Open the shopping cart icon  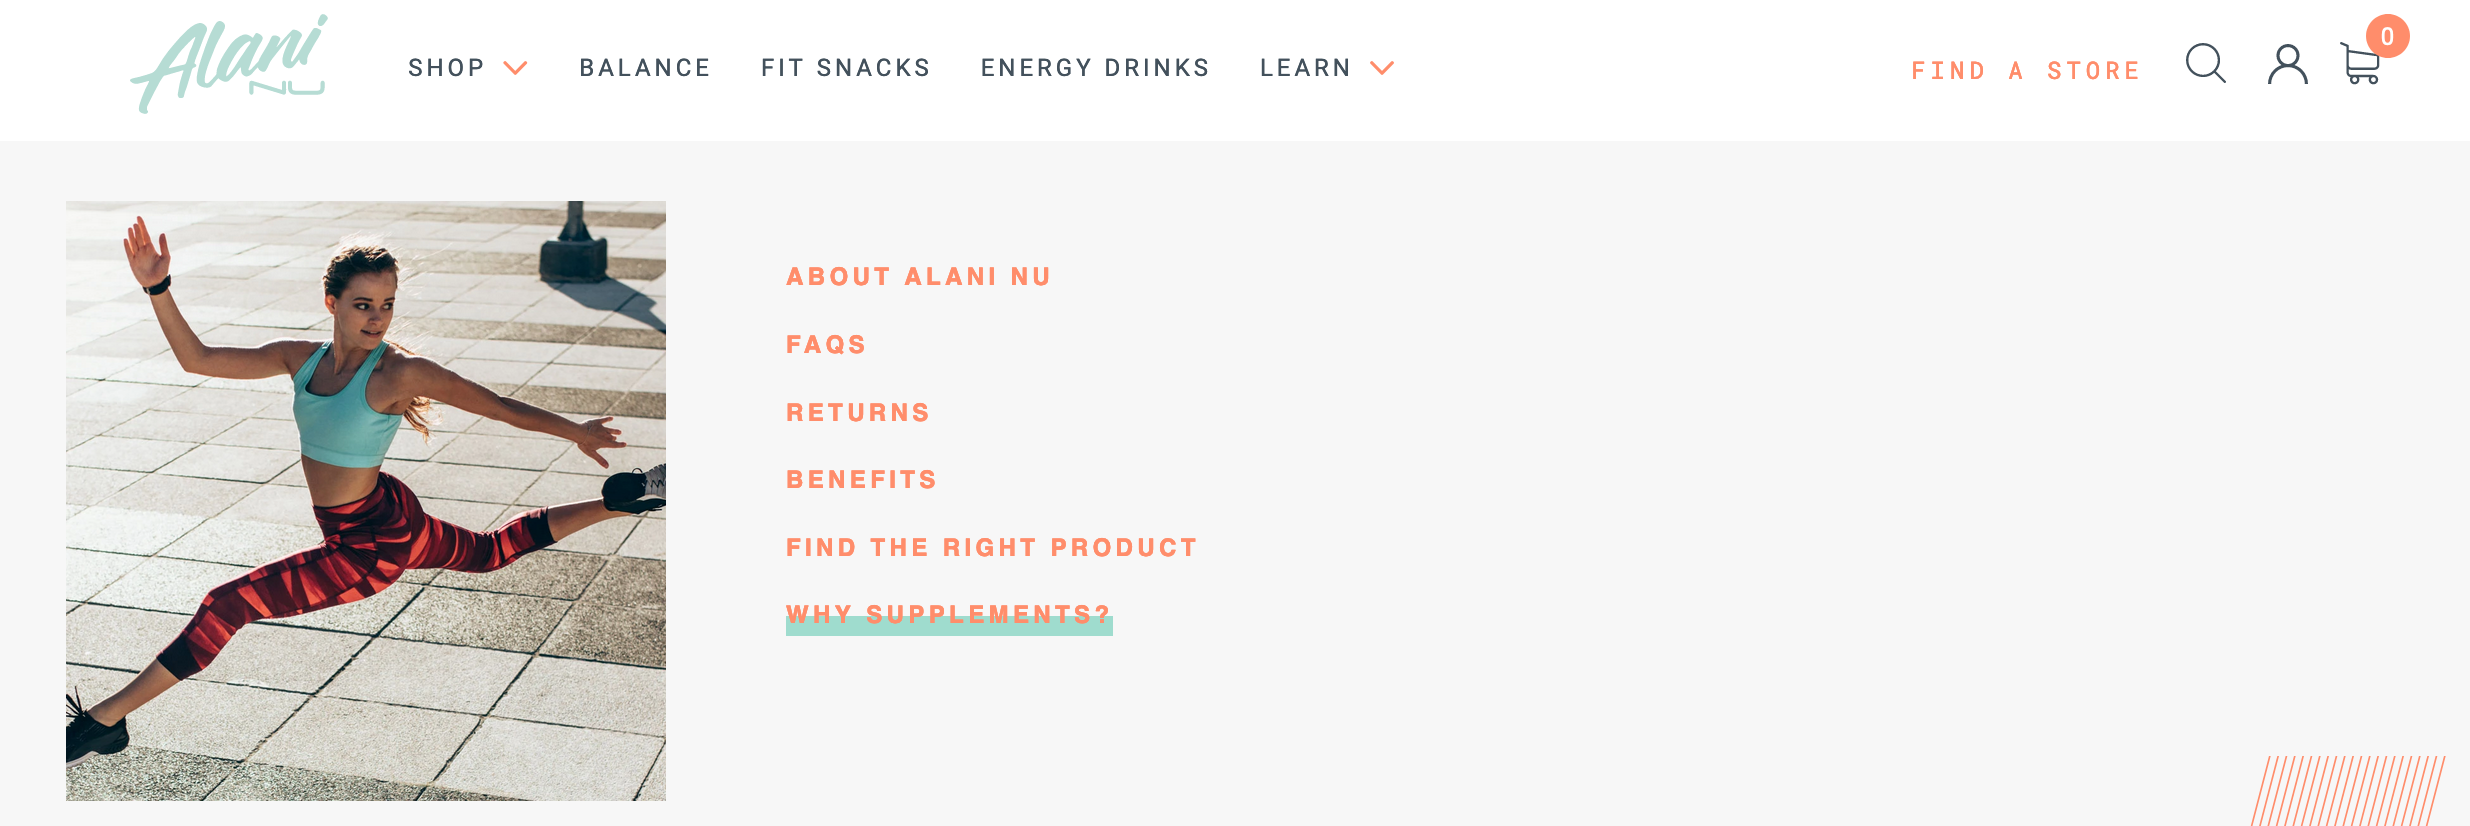pyautogui.click(x=2360, y=66)
